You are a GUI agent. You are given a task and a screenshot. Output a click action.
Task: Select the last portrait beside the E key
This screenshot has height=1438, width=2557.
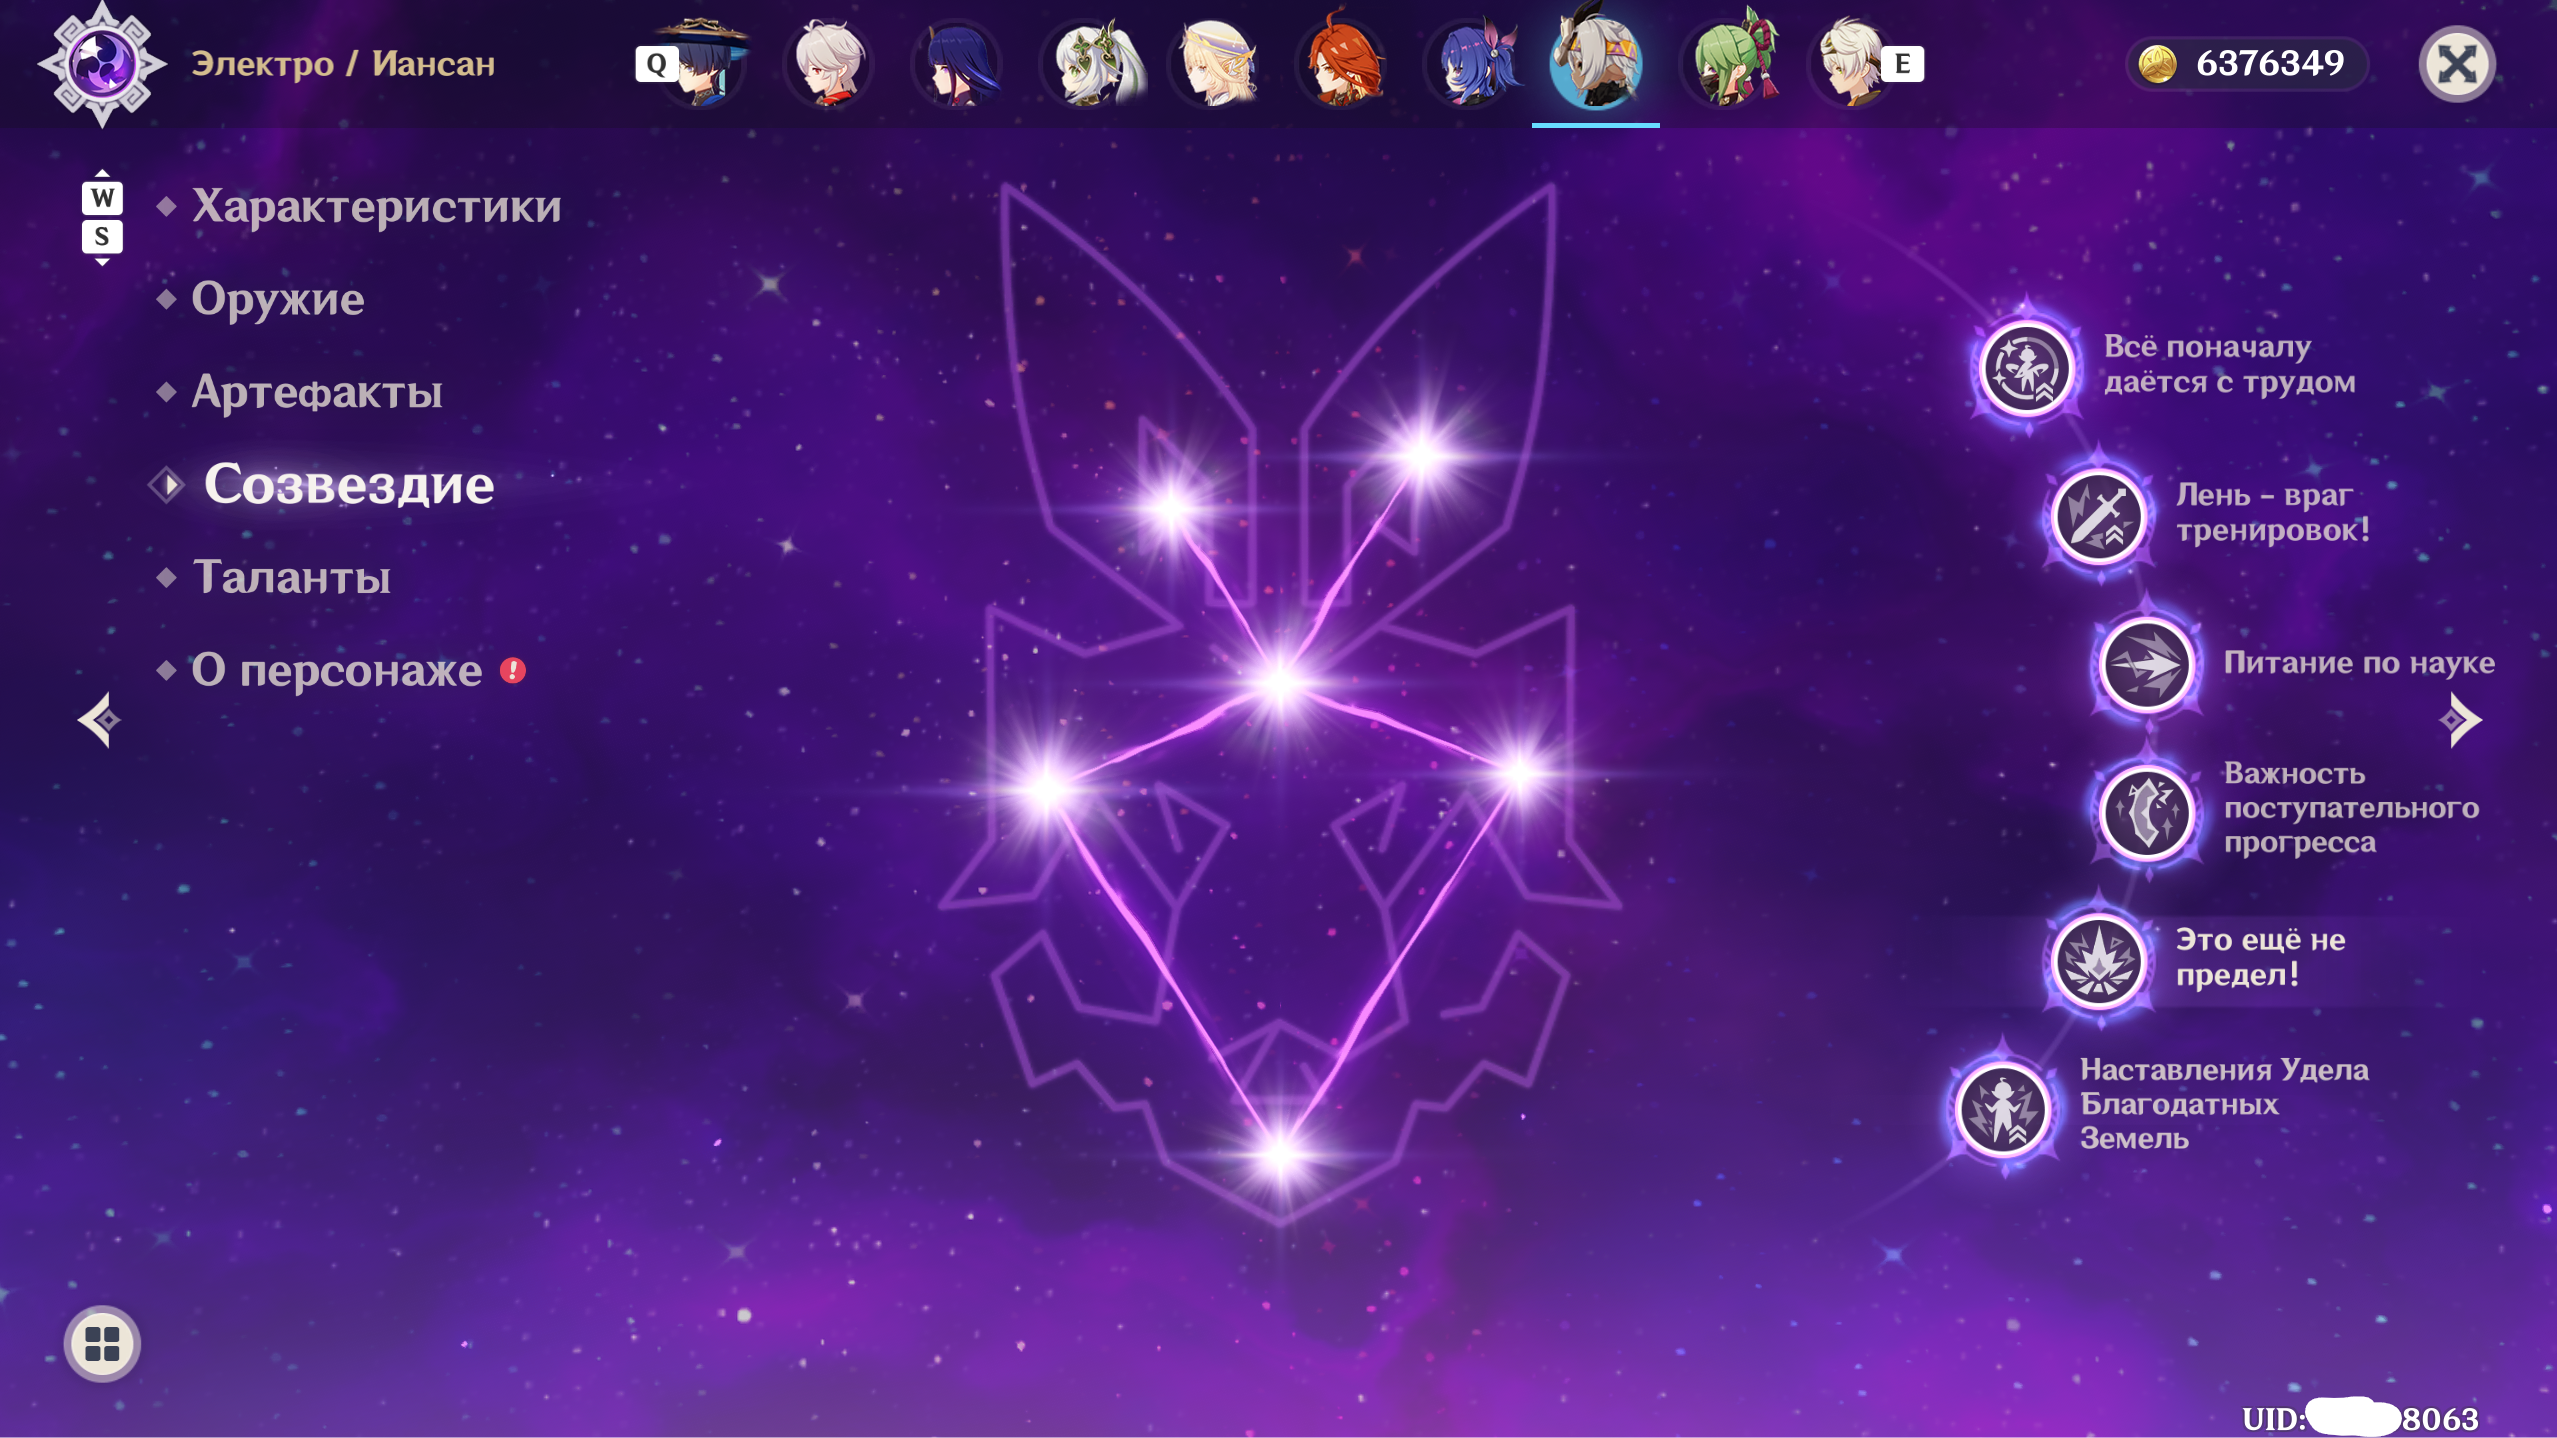coord(1850,62)
